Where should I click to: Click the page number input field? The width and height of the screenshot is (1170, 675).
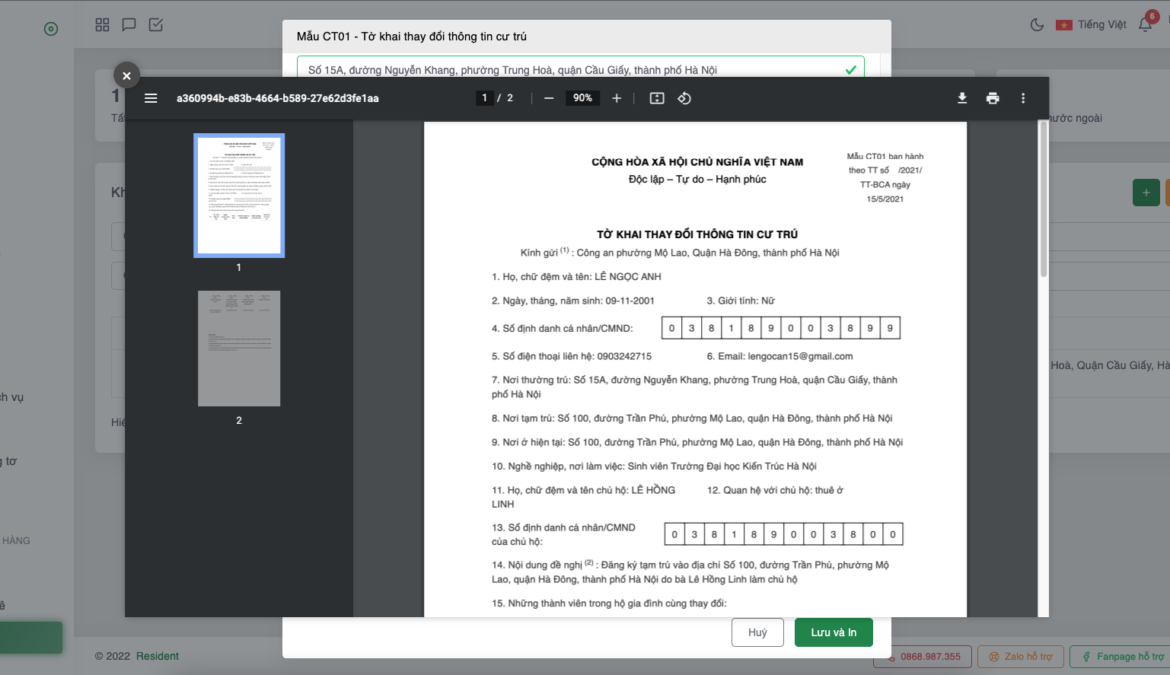(x=485, y=98)
